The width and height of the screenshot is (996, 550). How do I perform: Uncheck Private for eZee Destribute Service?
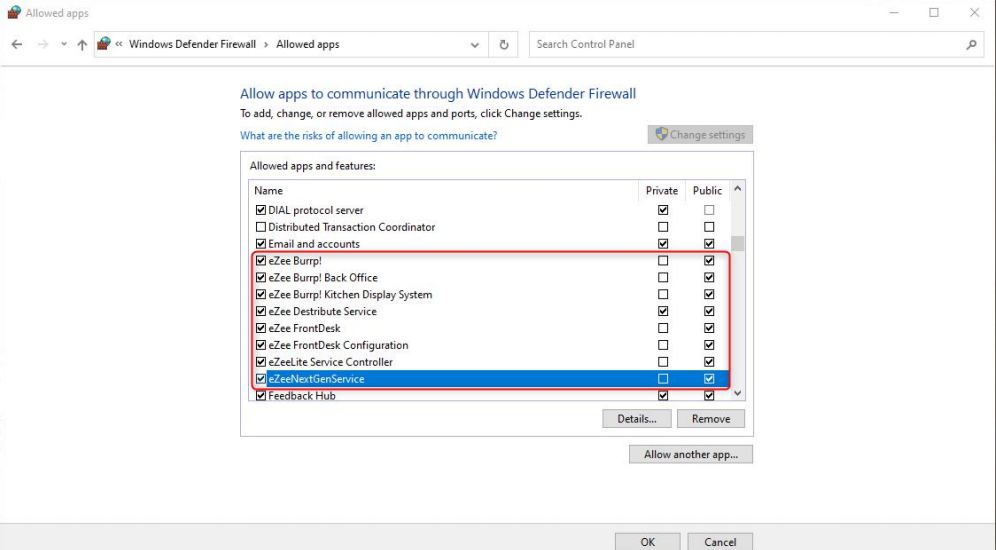pos(663,311)
